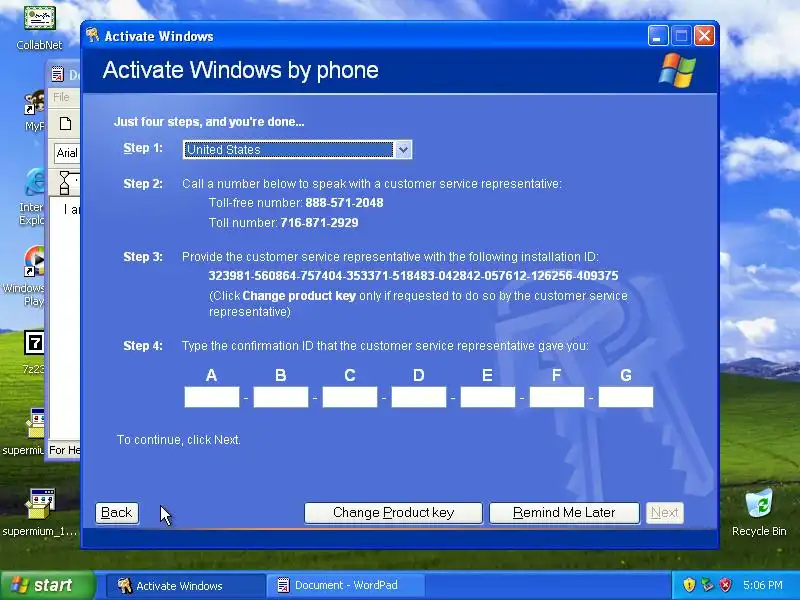Image resolution: width=800 pixels, height=600 pixels.
Task: Click the Activate Windows by phone heading
Action: [240, 70]
